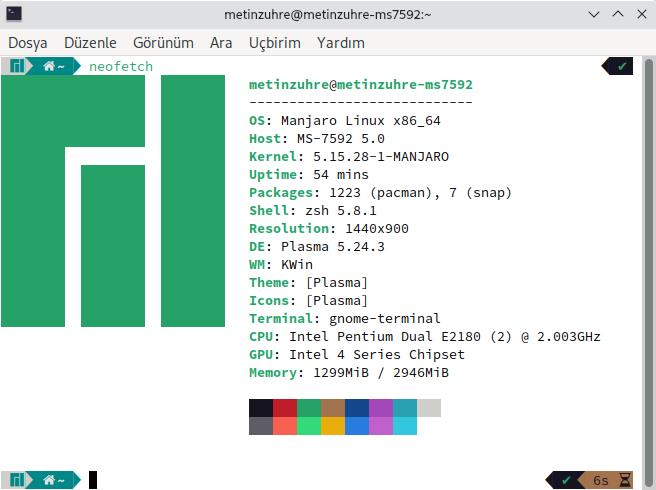Click the vertical scrollbar of the terminal

point(648,273)
